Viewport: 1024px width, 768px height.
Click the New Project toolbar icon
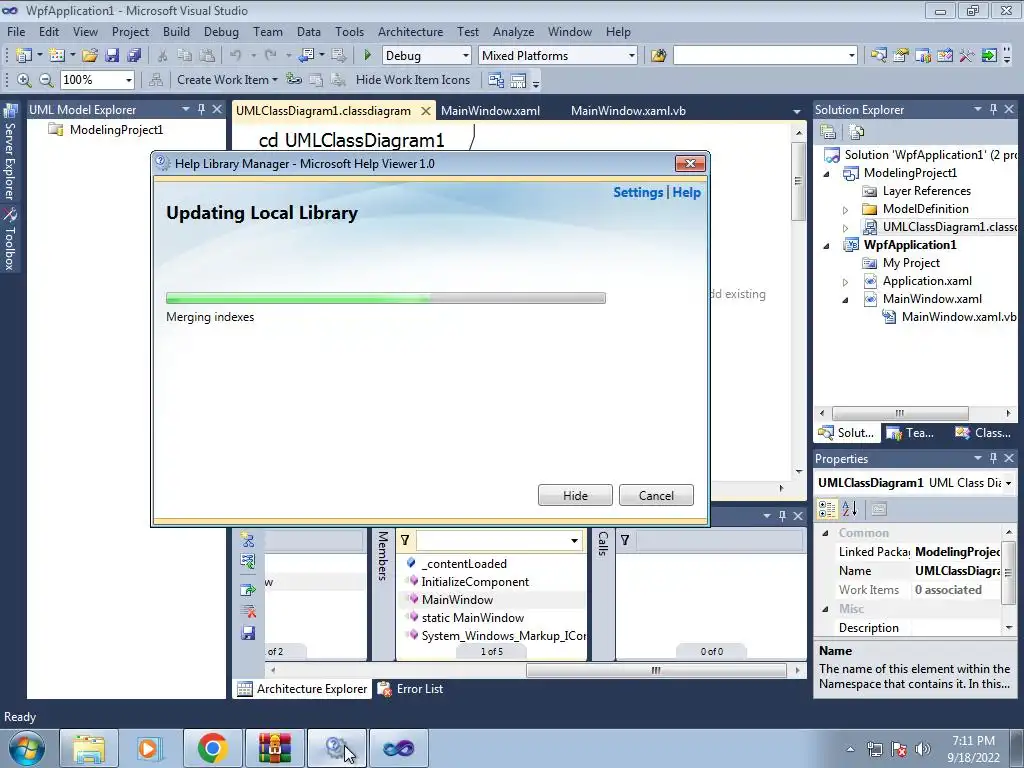pyautogui.click(x=24, y=56)
